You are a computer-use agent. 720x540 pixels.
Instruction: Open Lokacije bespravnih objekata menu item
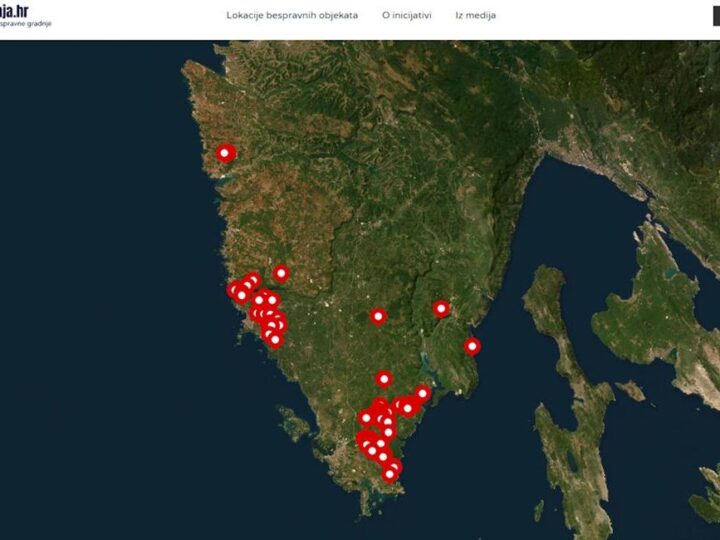(292, 15)
